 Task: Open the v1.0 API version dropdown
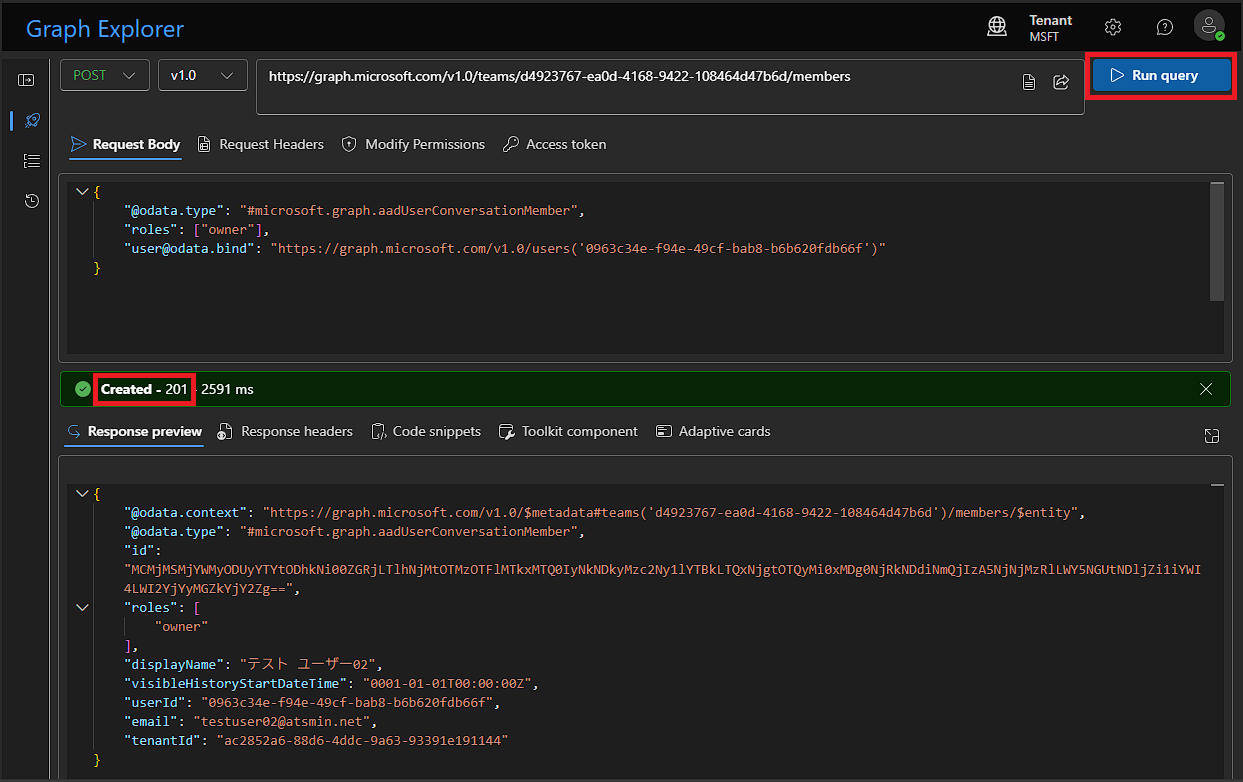click(202, 75)
